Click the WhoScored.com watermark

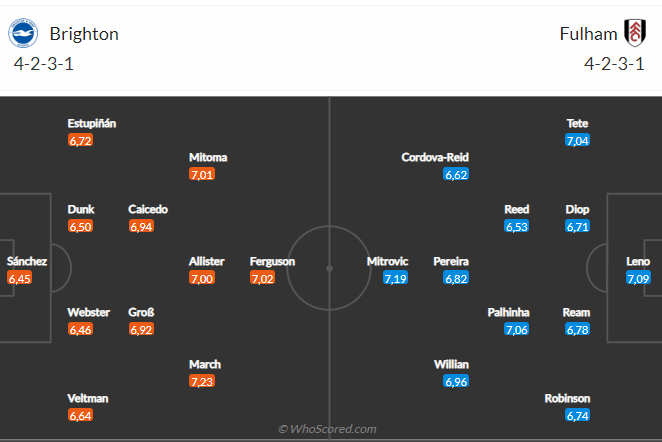(x=327, y=429)
